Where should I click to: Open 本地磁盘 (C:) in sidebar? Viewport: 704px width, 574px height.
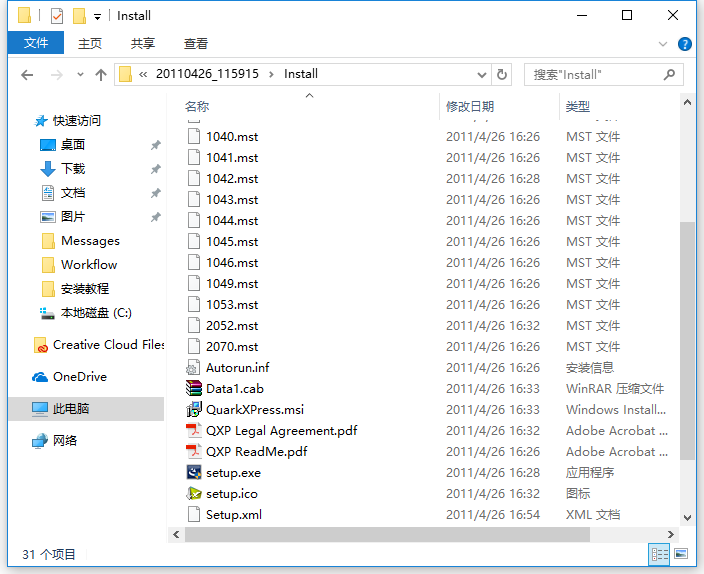(x=96, y=313)
